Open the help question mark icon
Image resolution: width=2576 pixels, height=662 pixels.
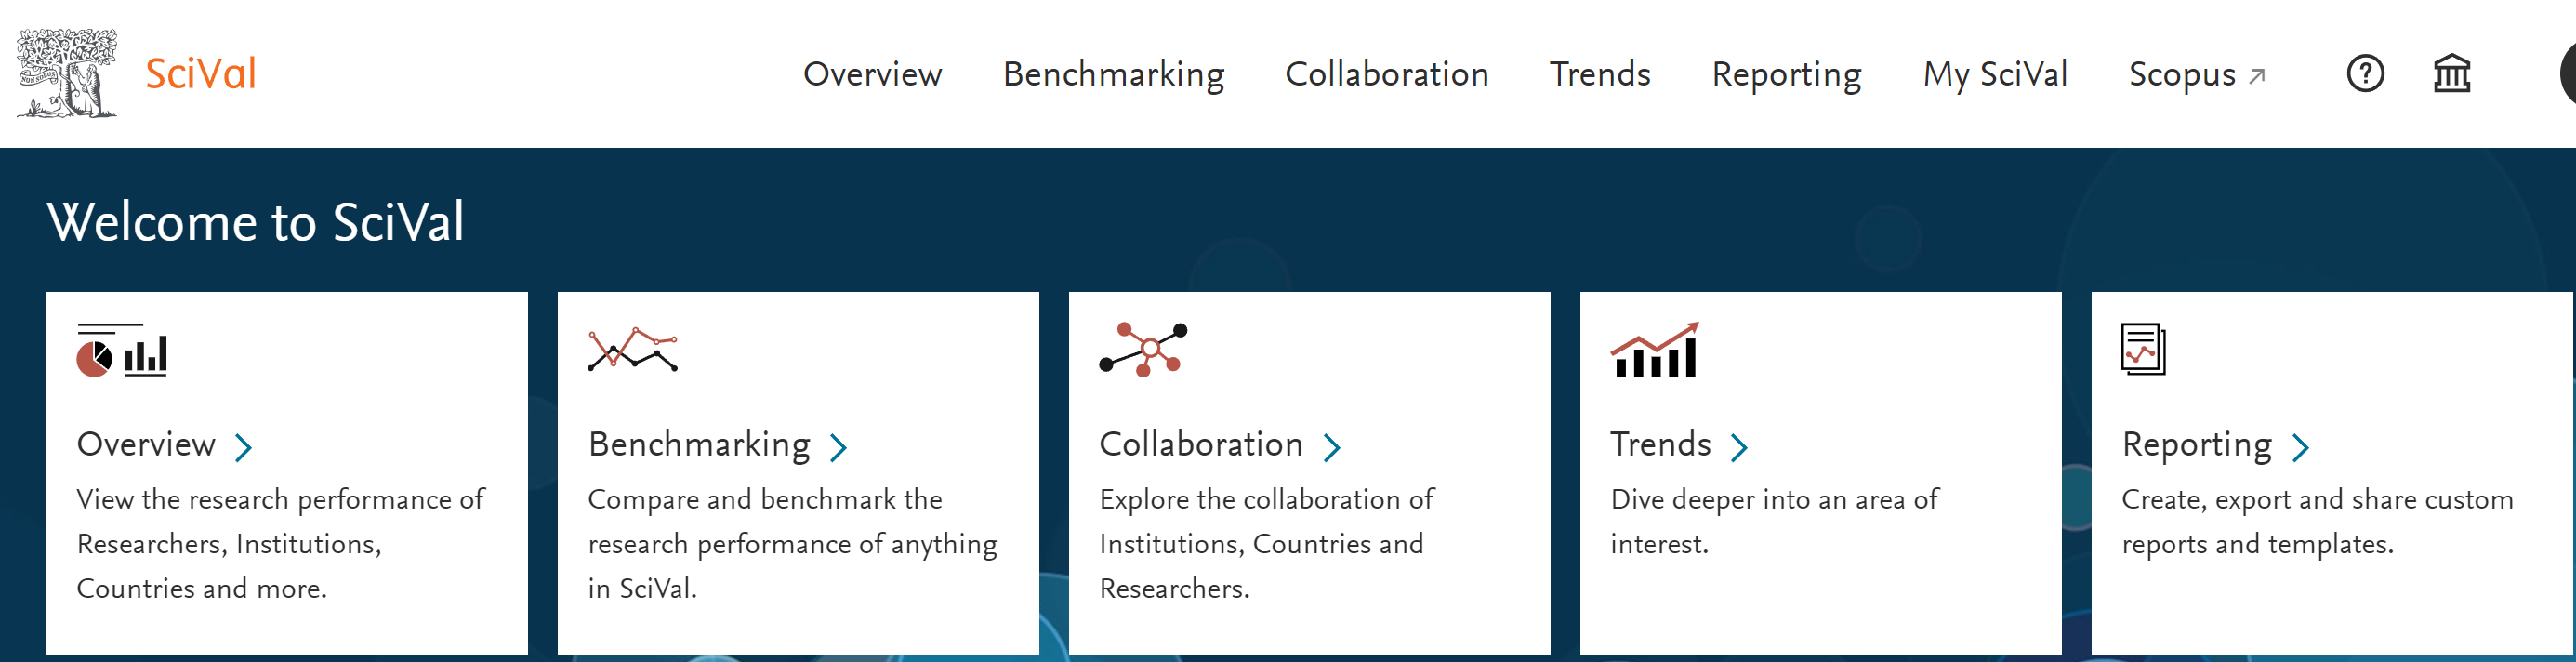click(2365, 74)
